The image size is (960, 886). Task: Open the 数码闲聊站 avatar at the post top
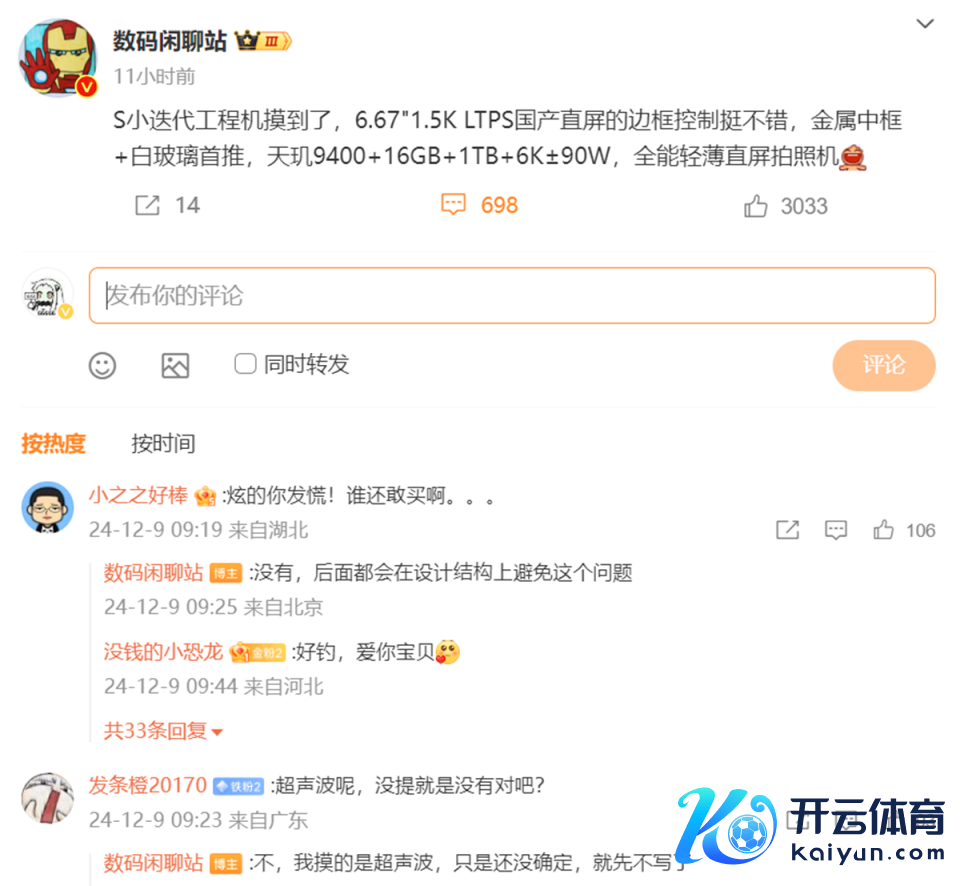(58, 58)
